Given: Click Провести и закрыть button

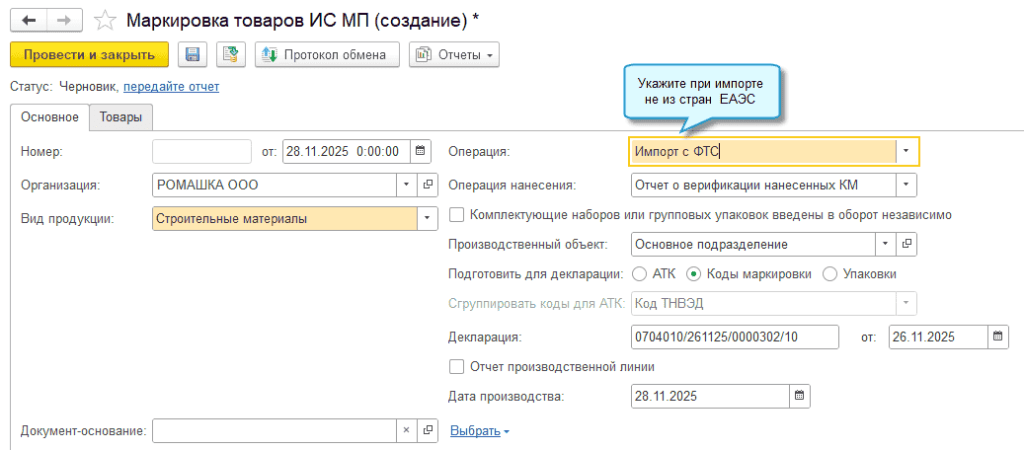Looking at the screenshot, I should click(89, 55).
